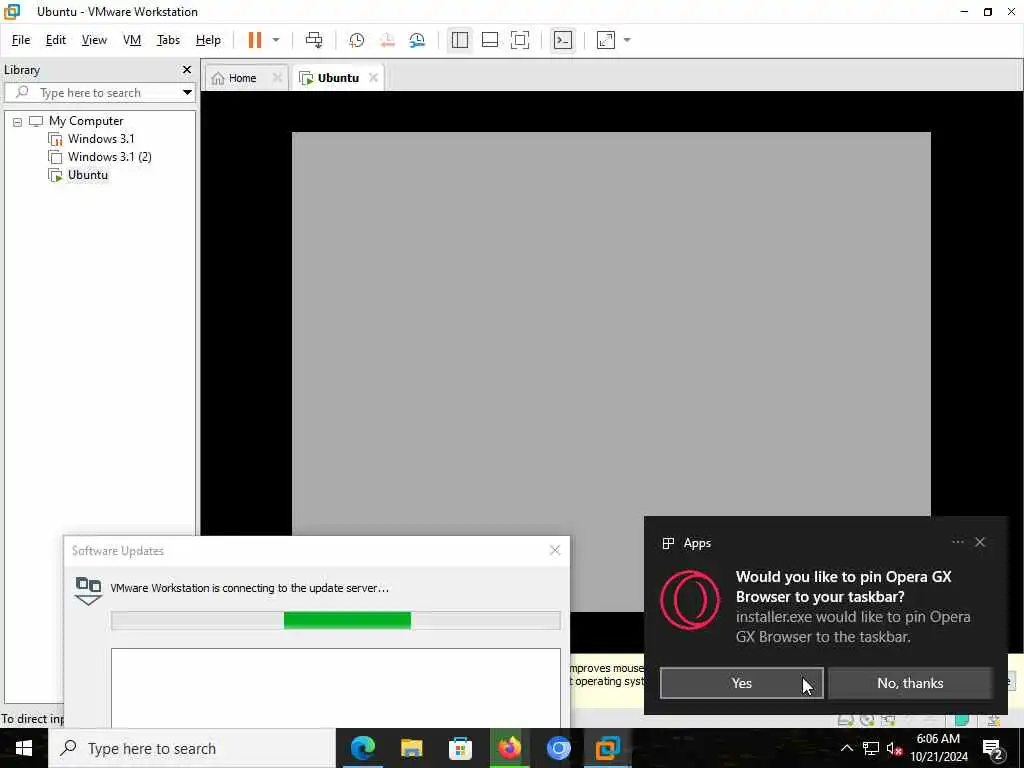
Task: Select My Computer in the library tree
Action: (86, 121)
